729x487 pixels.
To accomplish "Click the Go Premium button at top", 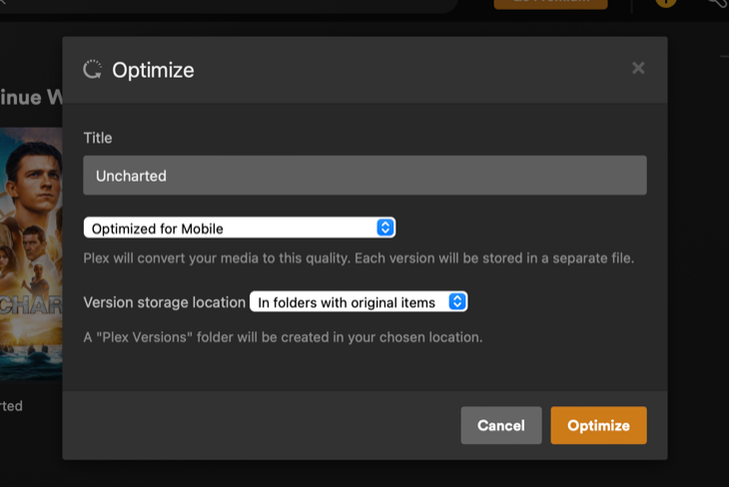I will tap(550, 4).
